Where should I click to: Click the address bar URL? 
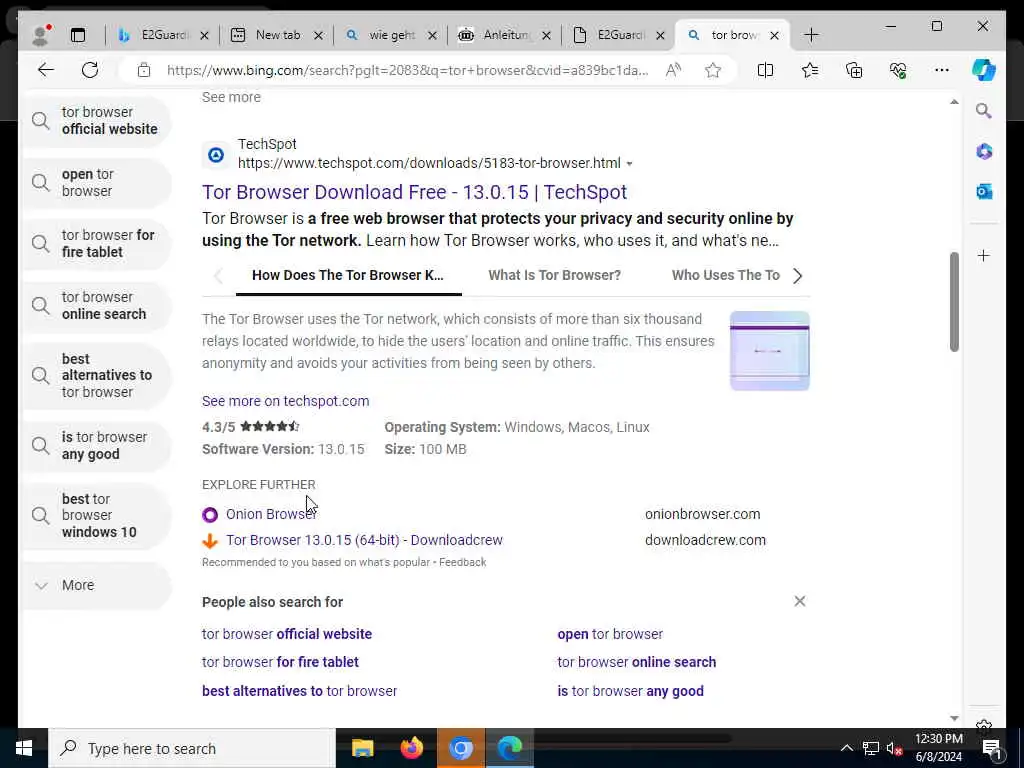(x=408, y=71)
